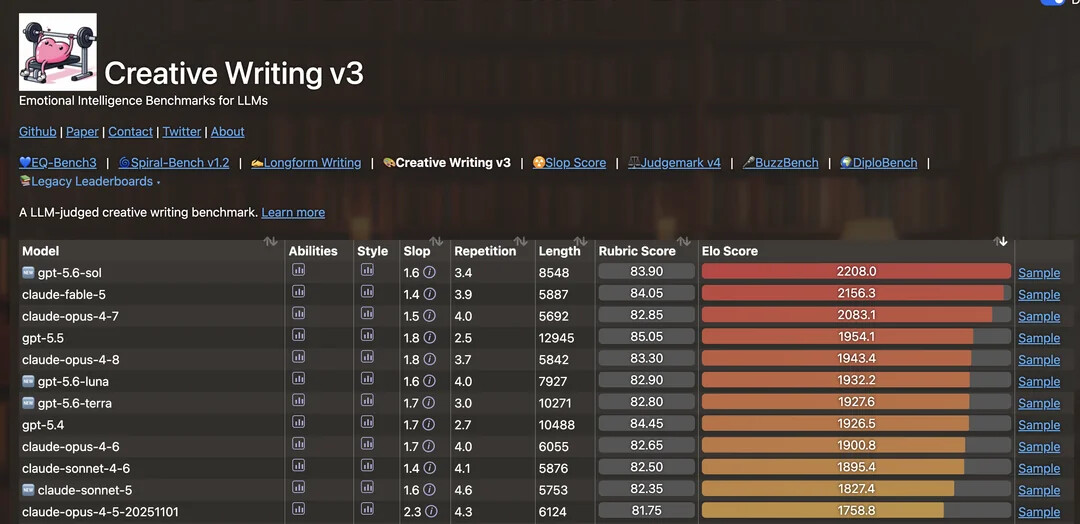This screenshot has width=1080, height=524.
Task: View Sample for claude-sonnet-5
Action: [x=1039, y=490]
